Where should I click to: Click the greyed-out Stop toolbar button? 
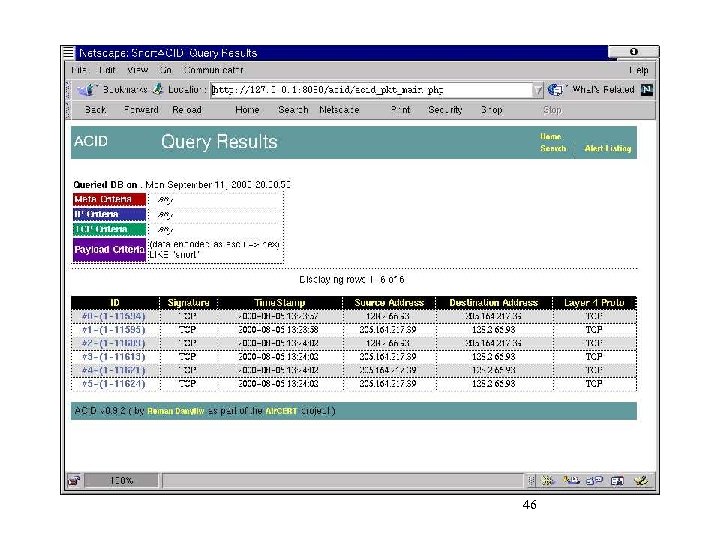pos(552,110)
